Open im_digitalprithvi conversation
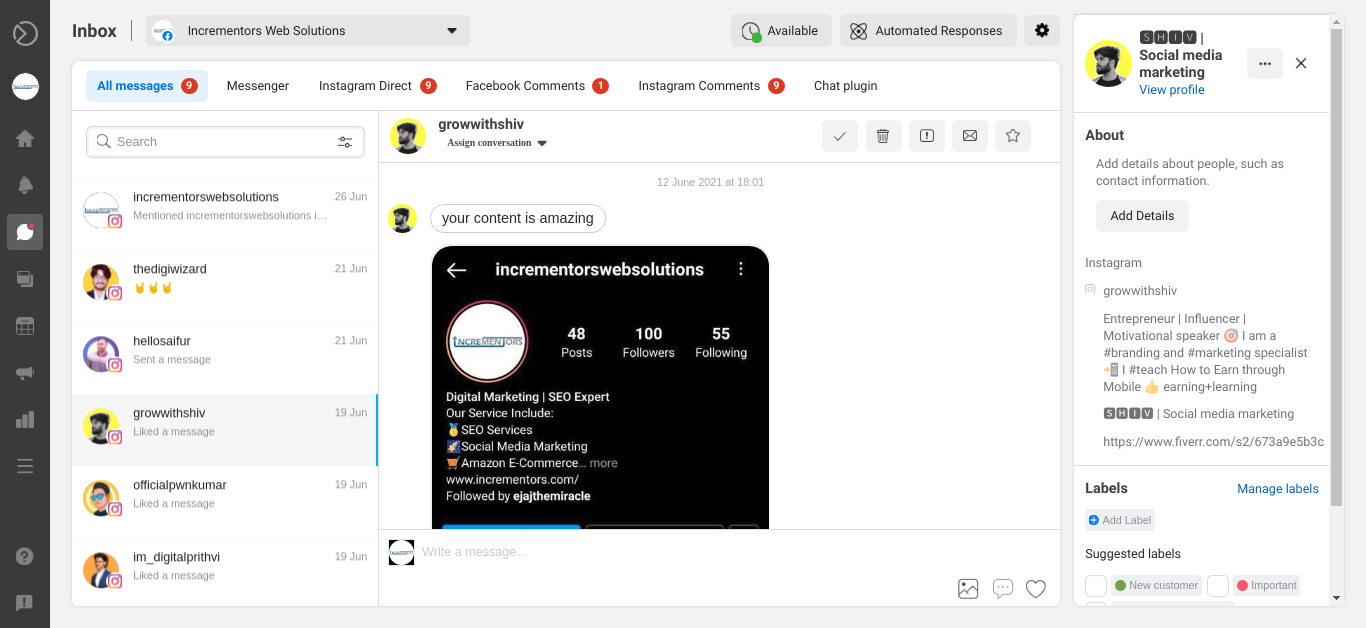The height and width of the screenshot is (628, 1366). 225,572
